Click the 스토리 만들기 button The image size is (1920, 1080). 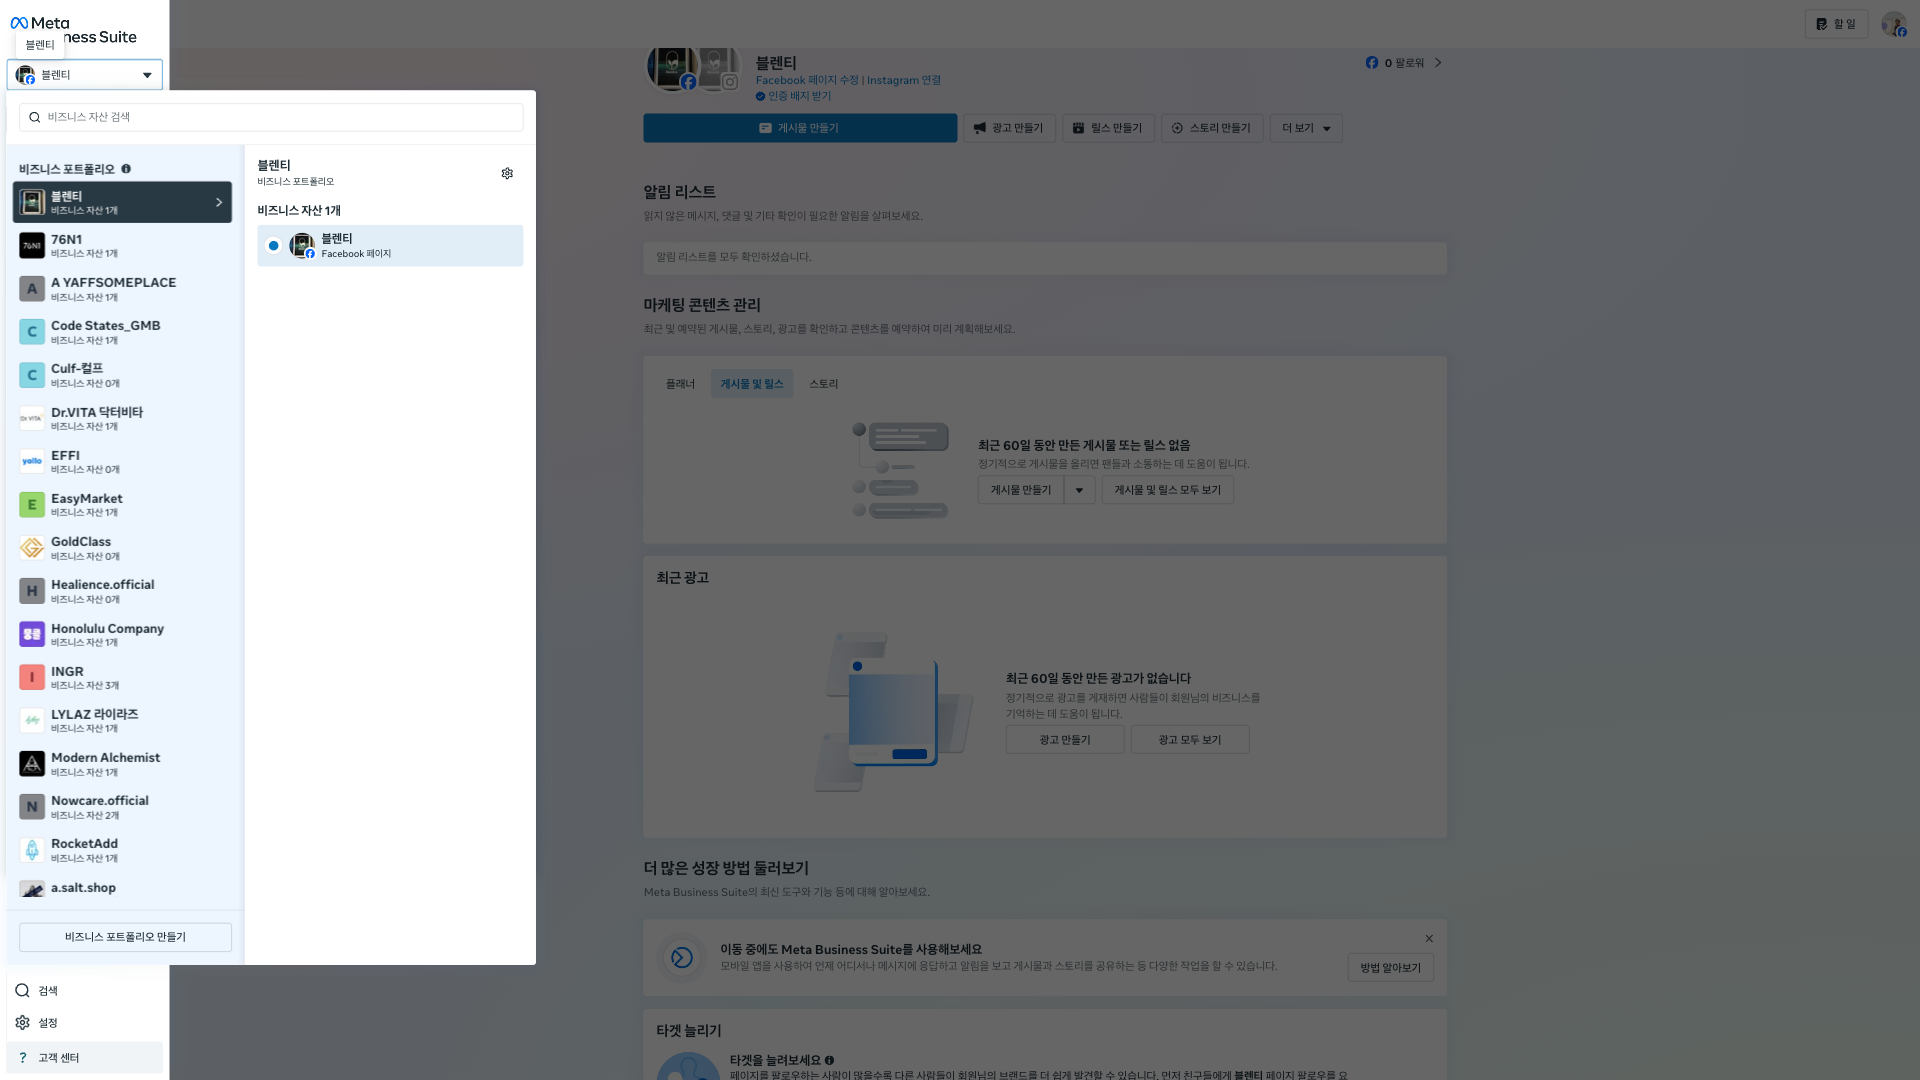1212,128
